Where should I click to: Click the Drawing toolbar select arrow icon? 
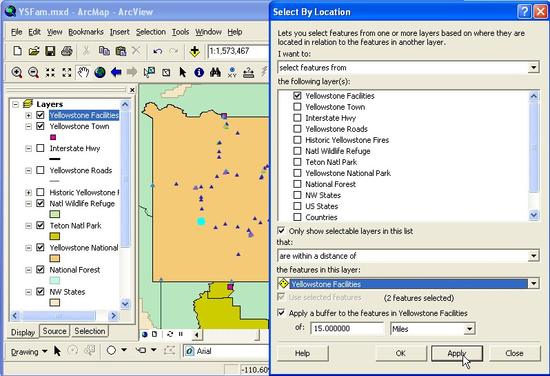pyautogui.click(x=58, y=350)
